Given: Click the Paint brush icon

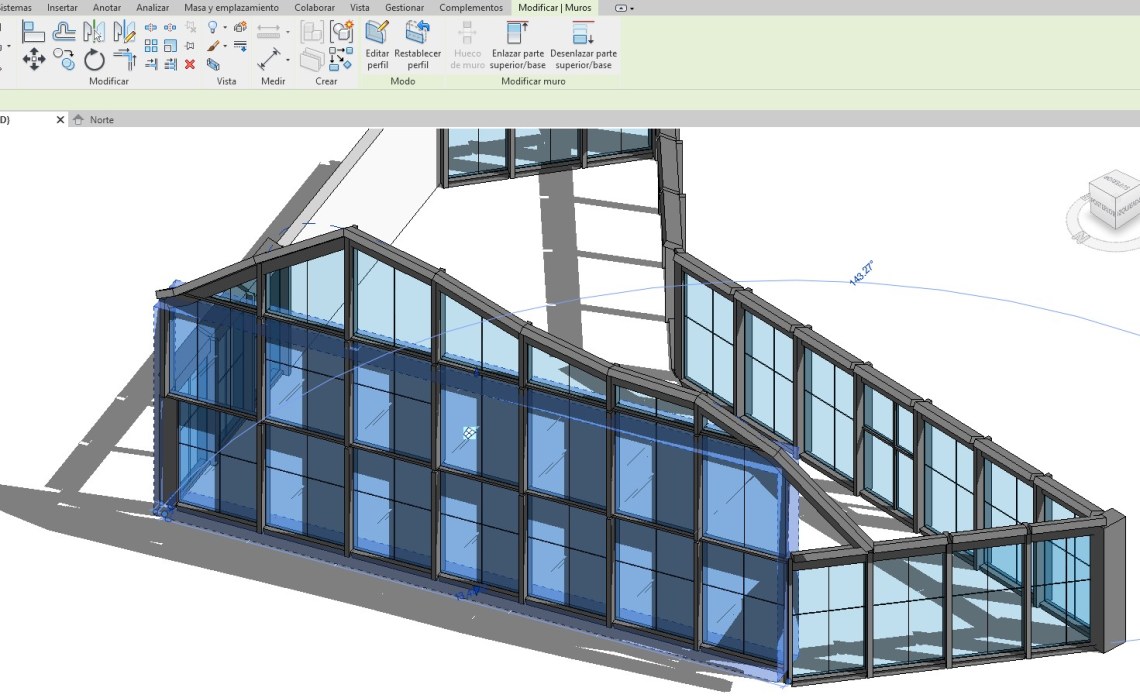Looking at the screenshot, I should [213, 46].
